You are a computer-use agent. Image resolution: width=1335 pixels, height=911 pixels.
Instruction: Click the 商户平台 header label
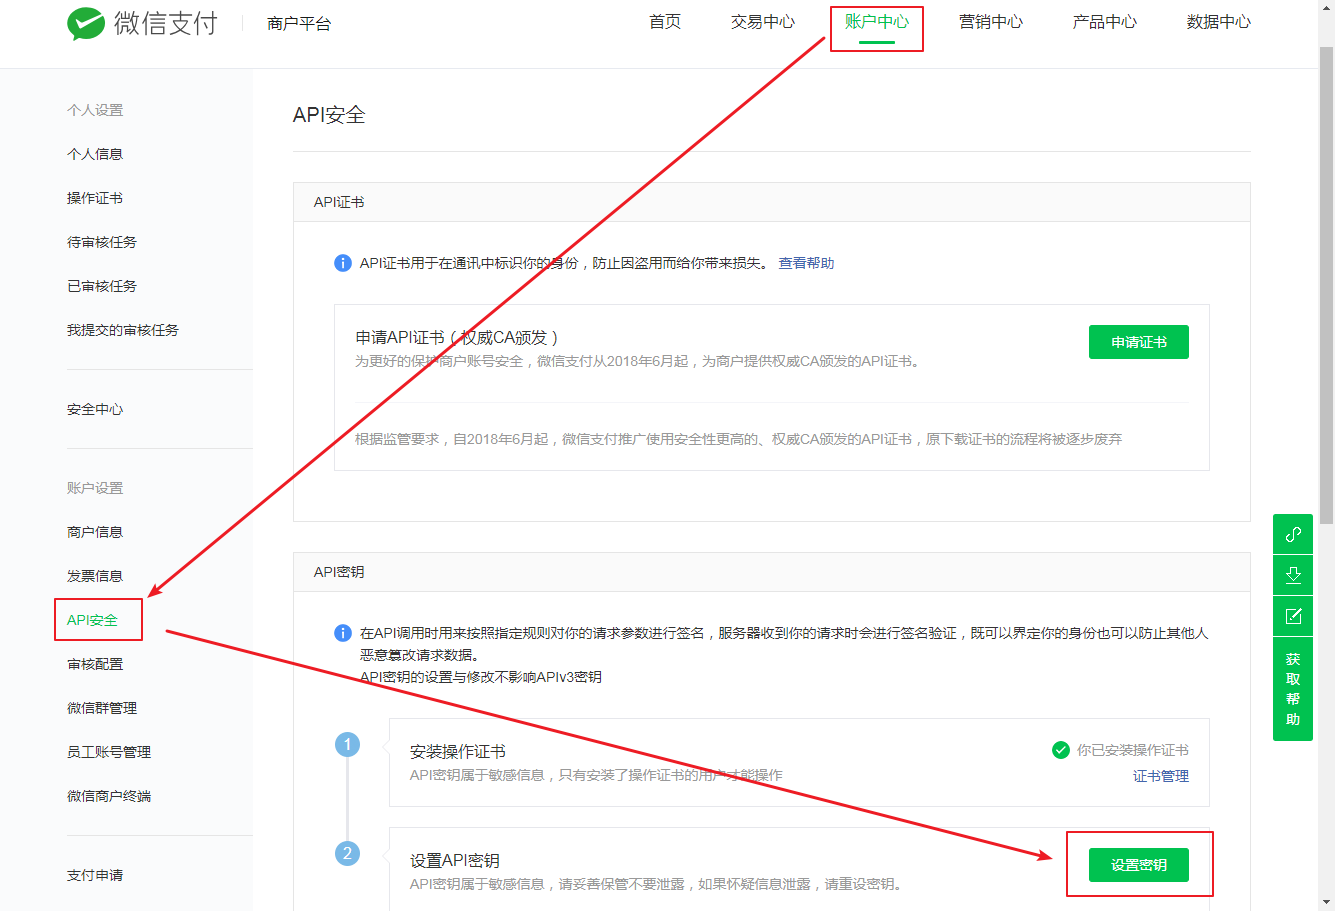coord(299,23)
